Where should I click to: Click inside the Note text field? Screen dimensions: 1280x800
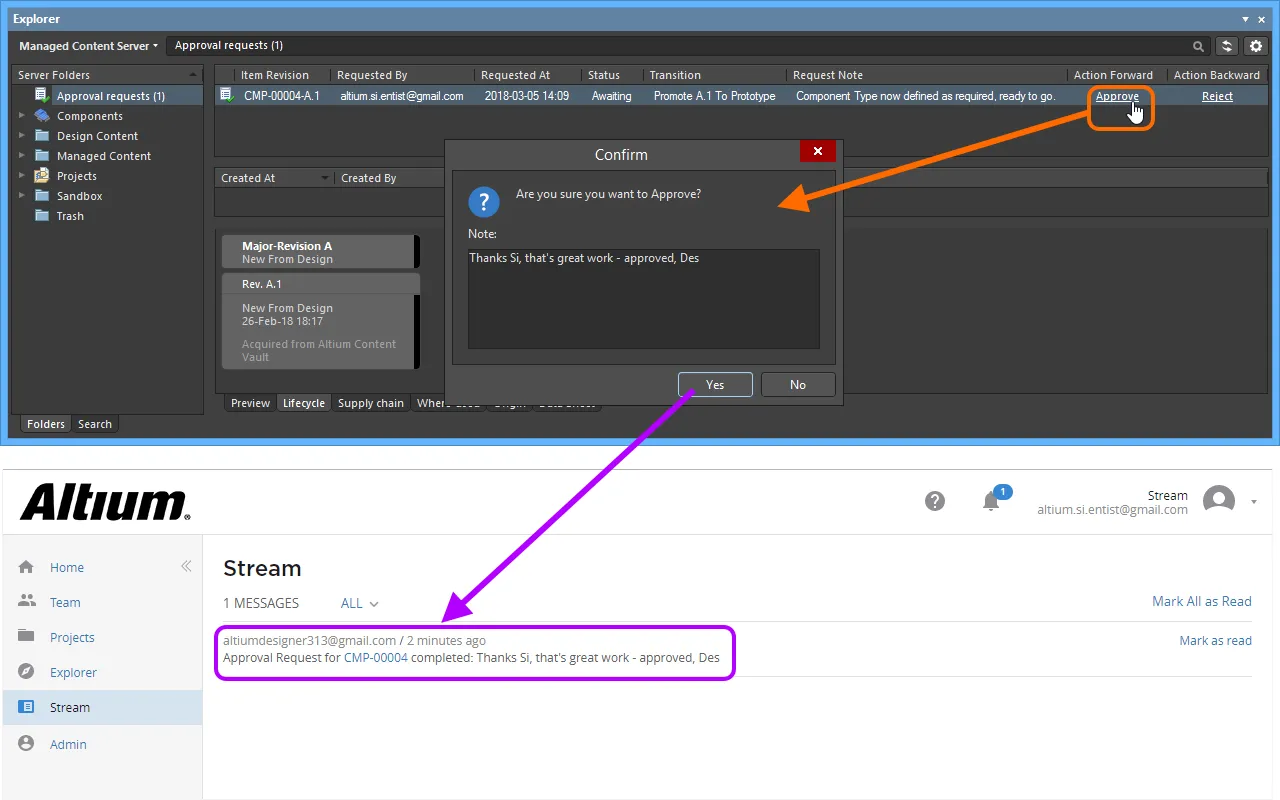[644, 299]
